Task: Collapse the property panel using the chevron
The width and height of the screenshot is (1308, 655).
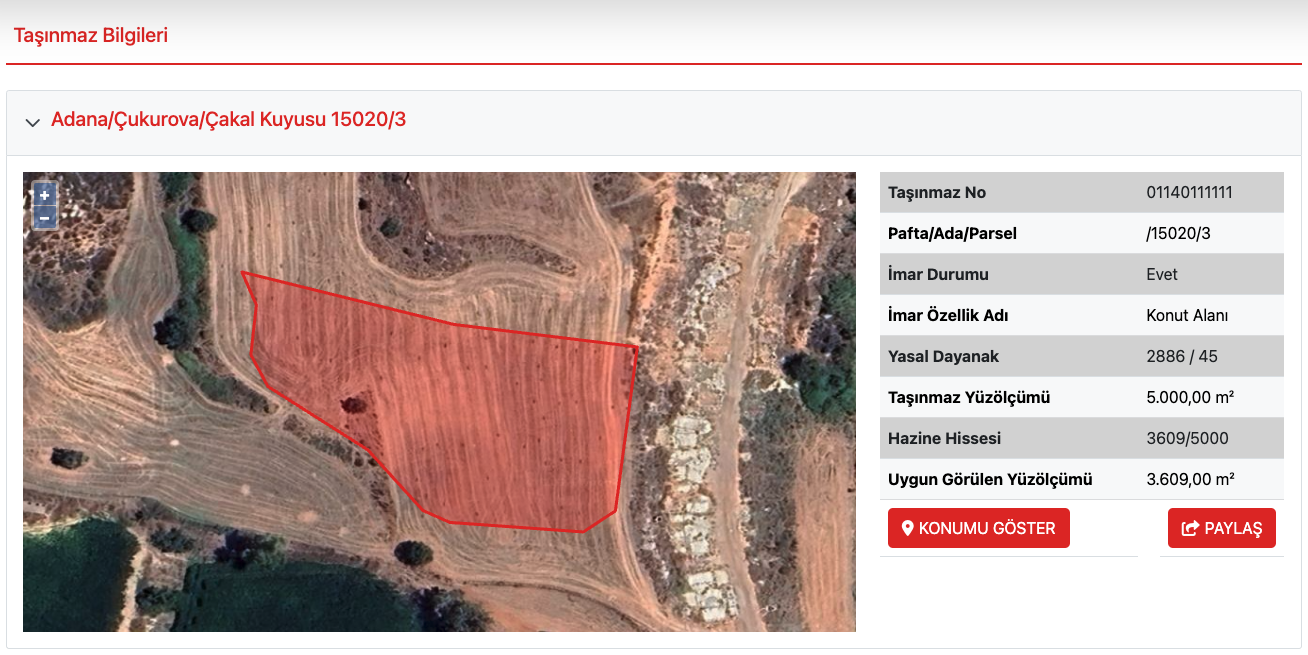Action: coord(32,122)
